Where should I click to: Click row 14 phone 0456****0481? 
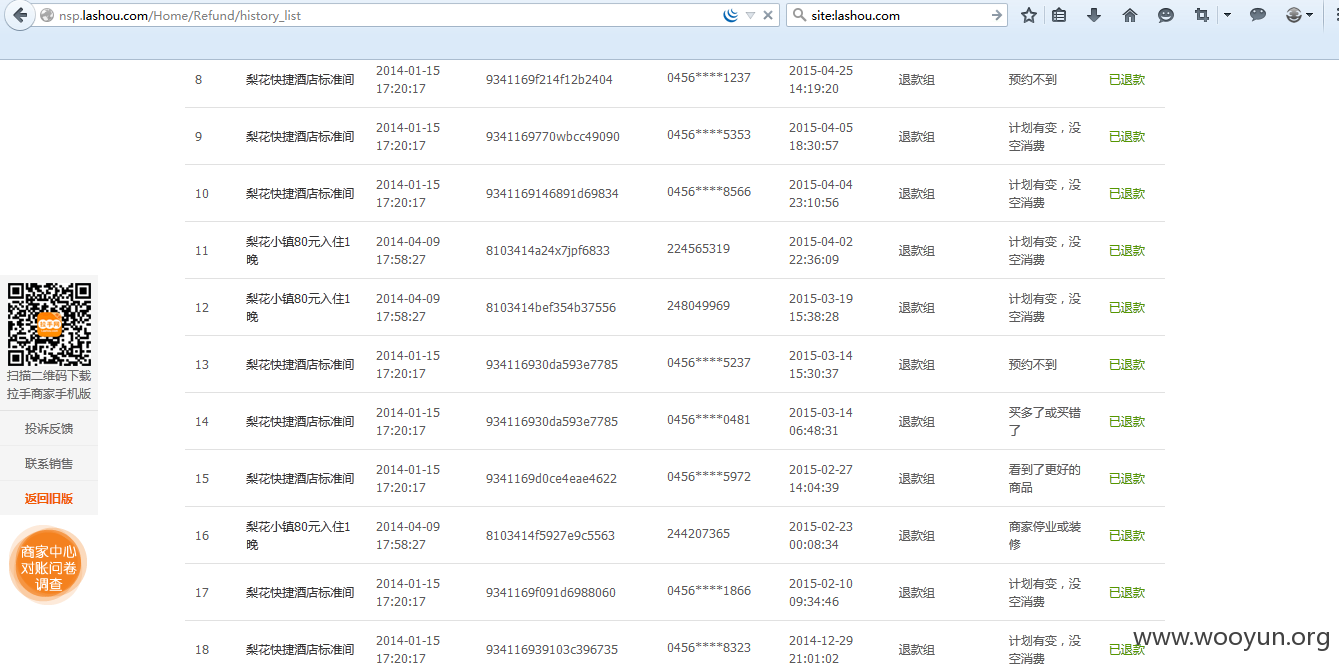pos(709,419)
